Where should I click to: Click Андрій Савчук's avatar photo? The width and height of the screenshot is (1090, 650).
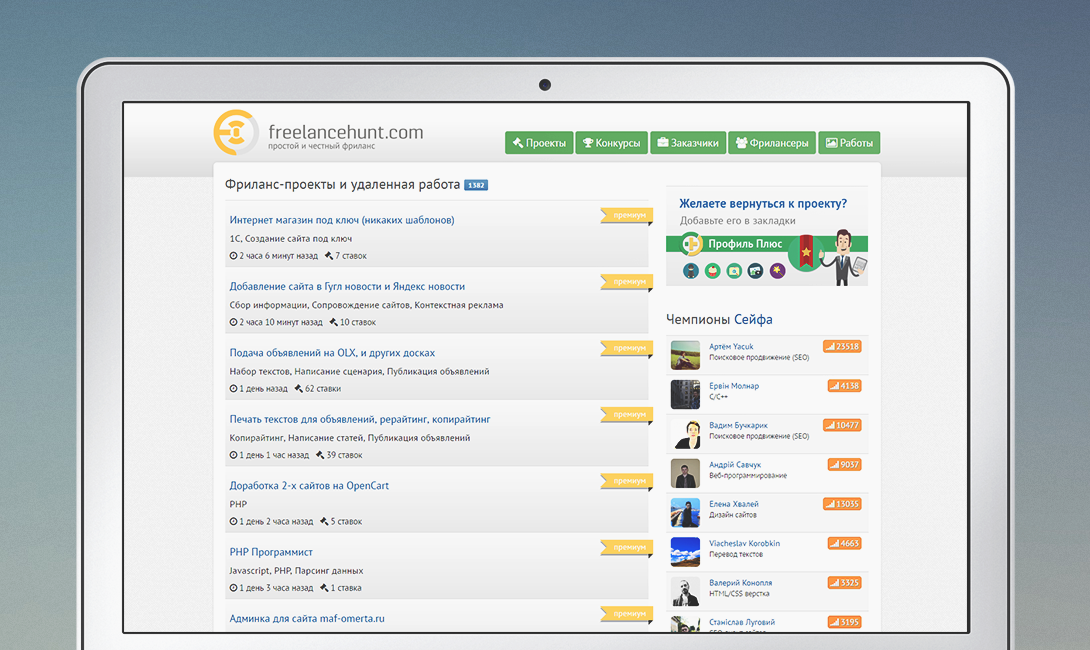click(x=685, y=473)
